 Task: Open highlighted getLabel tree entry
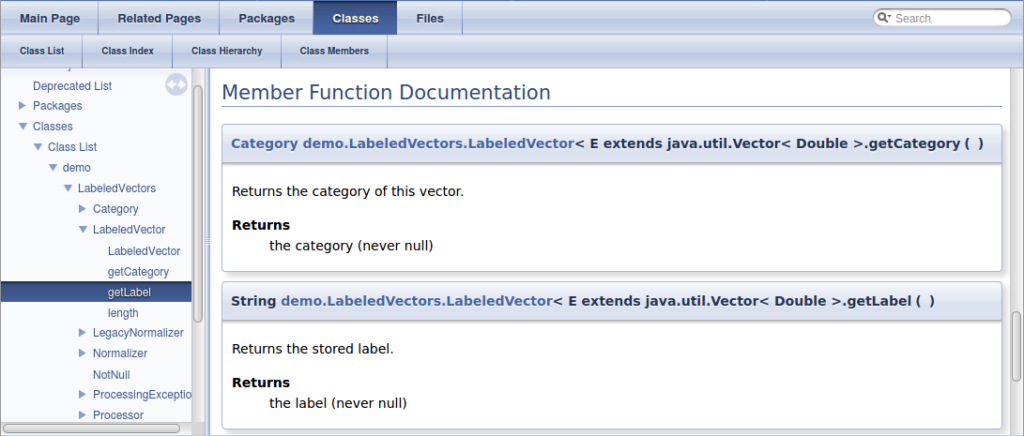[129, 292]
